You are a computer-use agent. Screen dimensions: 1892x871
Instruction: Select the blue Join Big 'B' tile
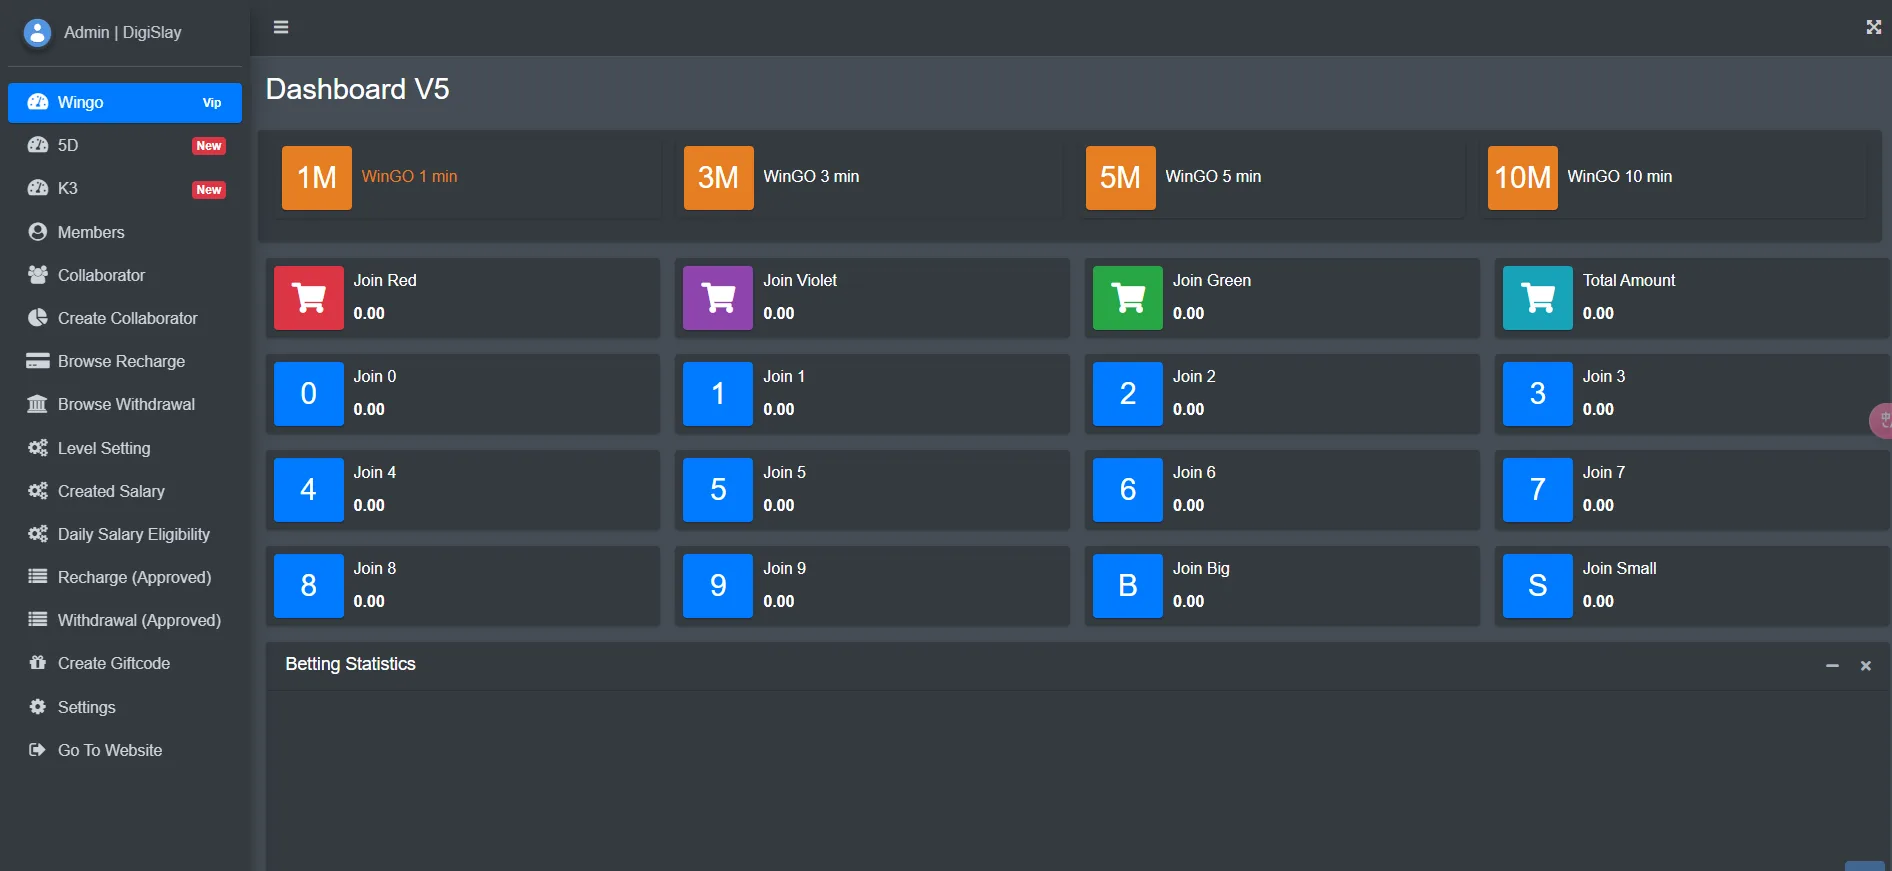[1128, 586]
